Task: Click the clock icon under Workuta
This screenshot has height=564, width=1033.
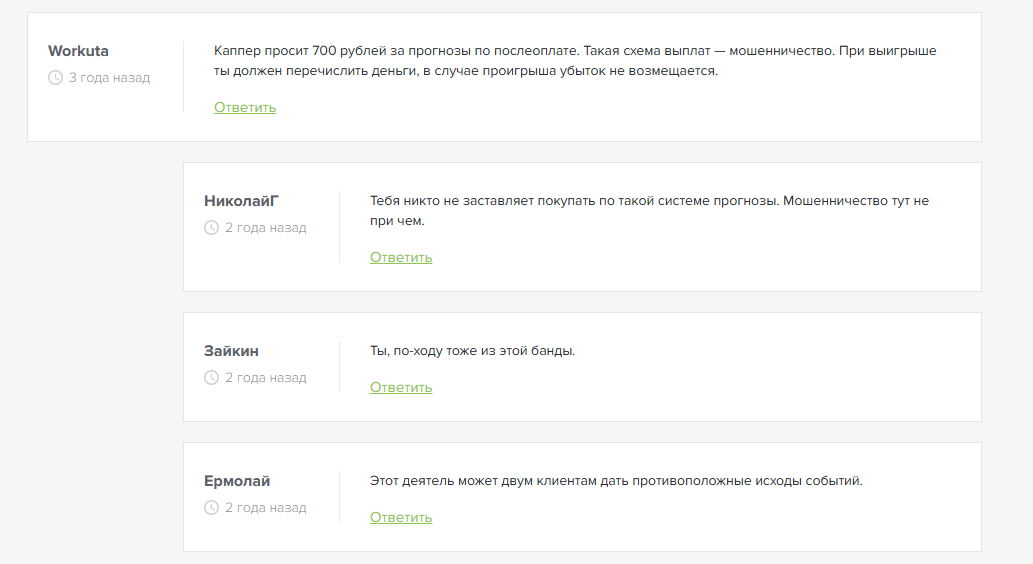Action: 55,78
